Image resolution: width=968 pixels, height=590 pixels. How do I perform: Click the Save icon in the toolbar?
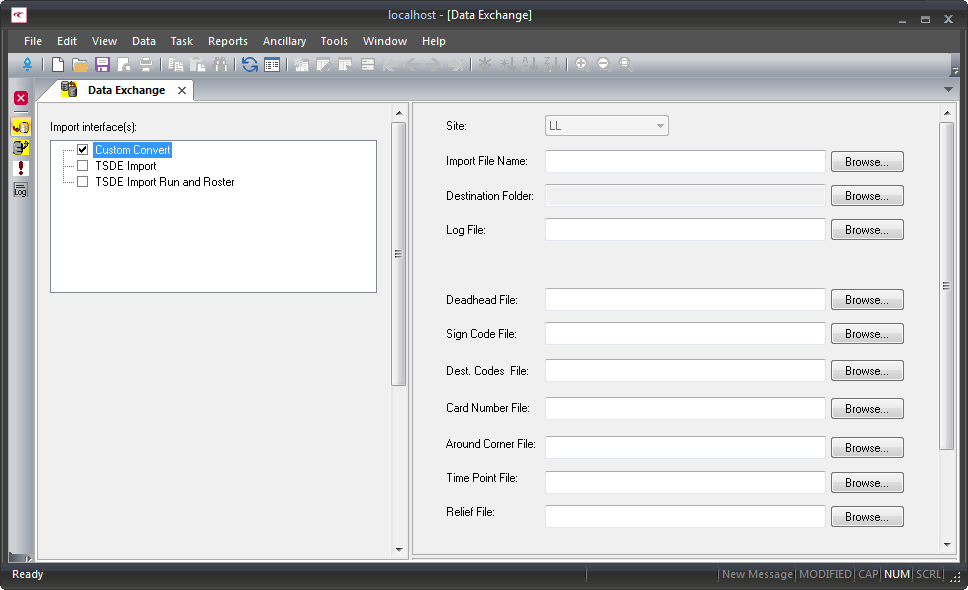click(101, 64)
